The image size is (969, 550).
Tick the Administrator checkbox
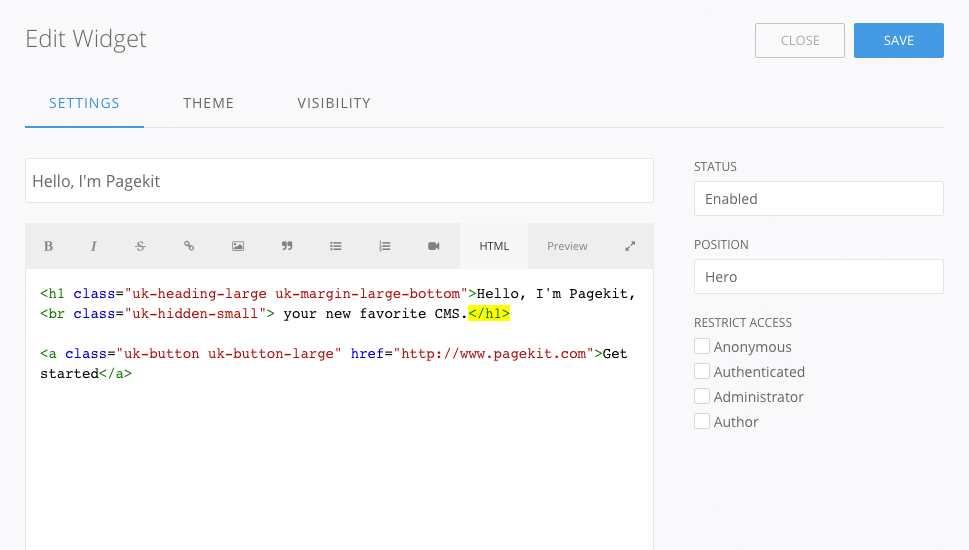[703, 397]
